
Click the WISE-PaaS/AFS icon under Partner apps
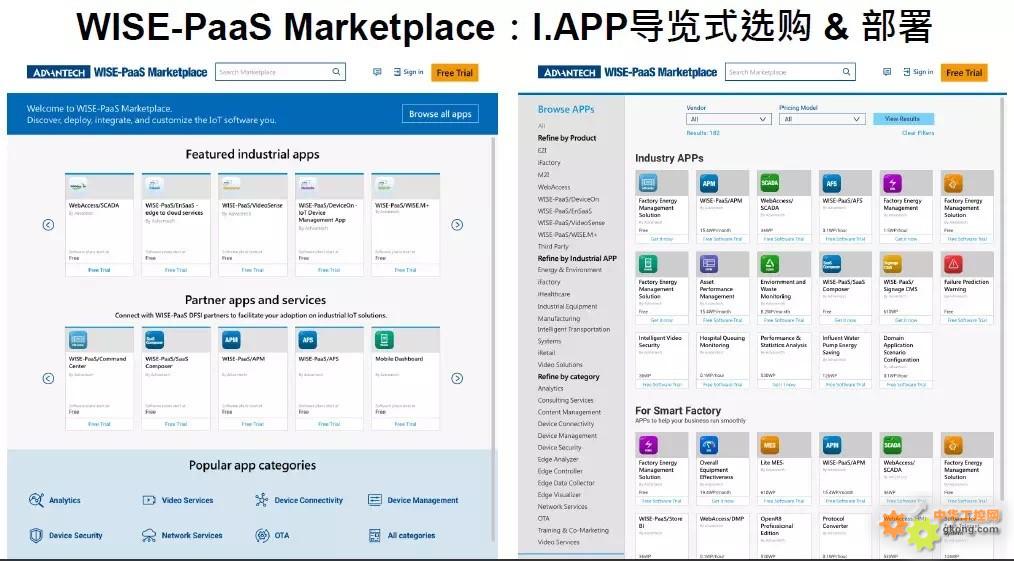point(308,339)
